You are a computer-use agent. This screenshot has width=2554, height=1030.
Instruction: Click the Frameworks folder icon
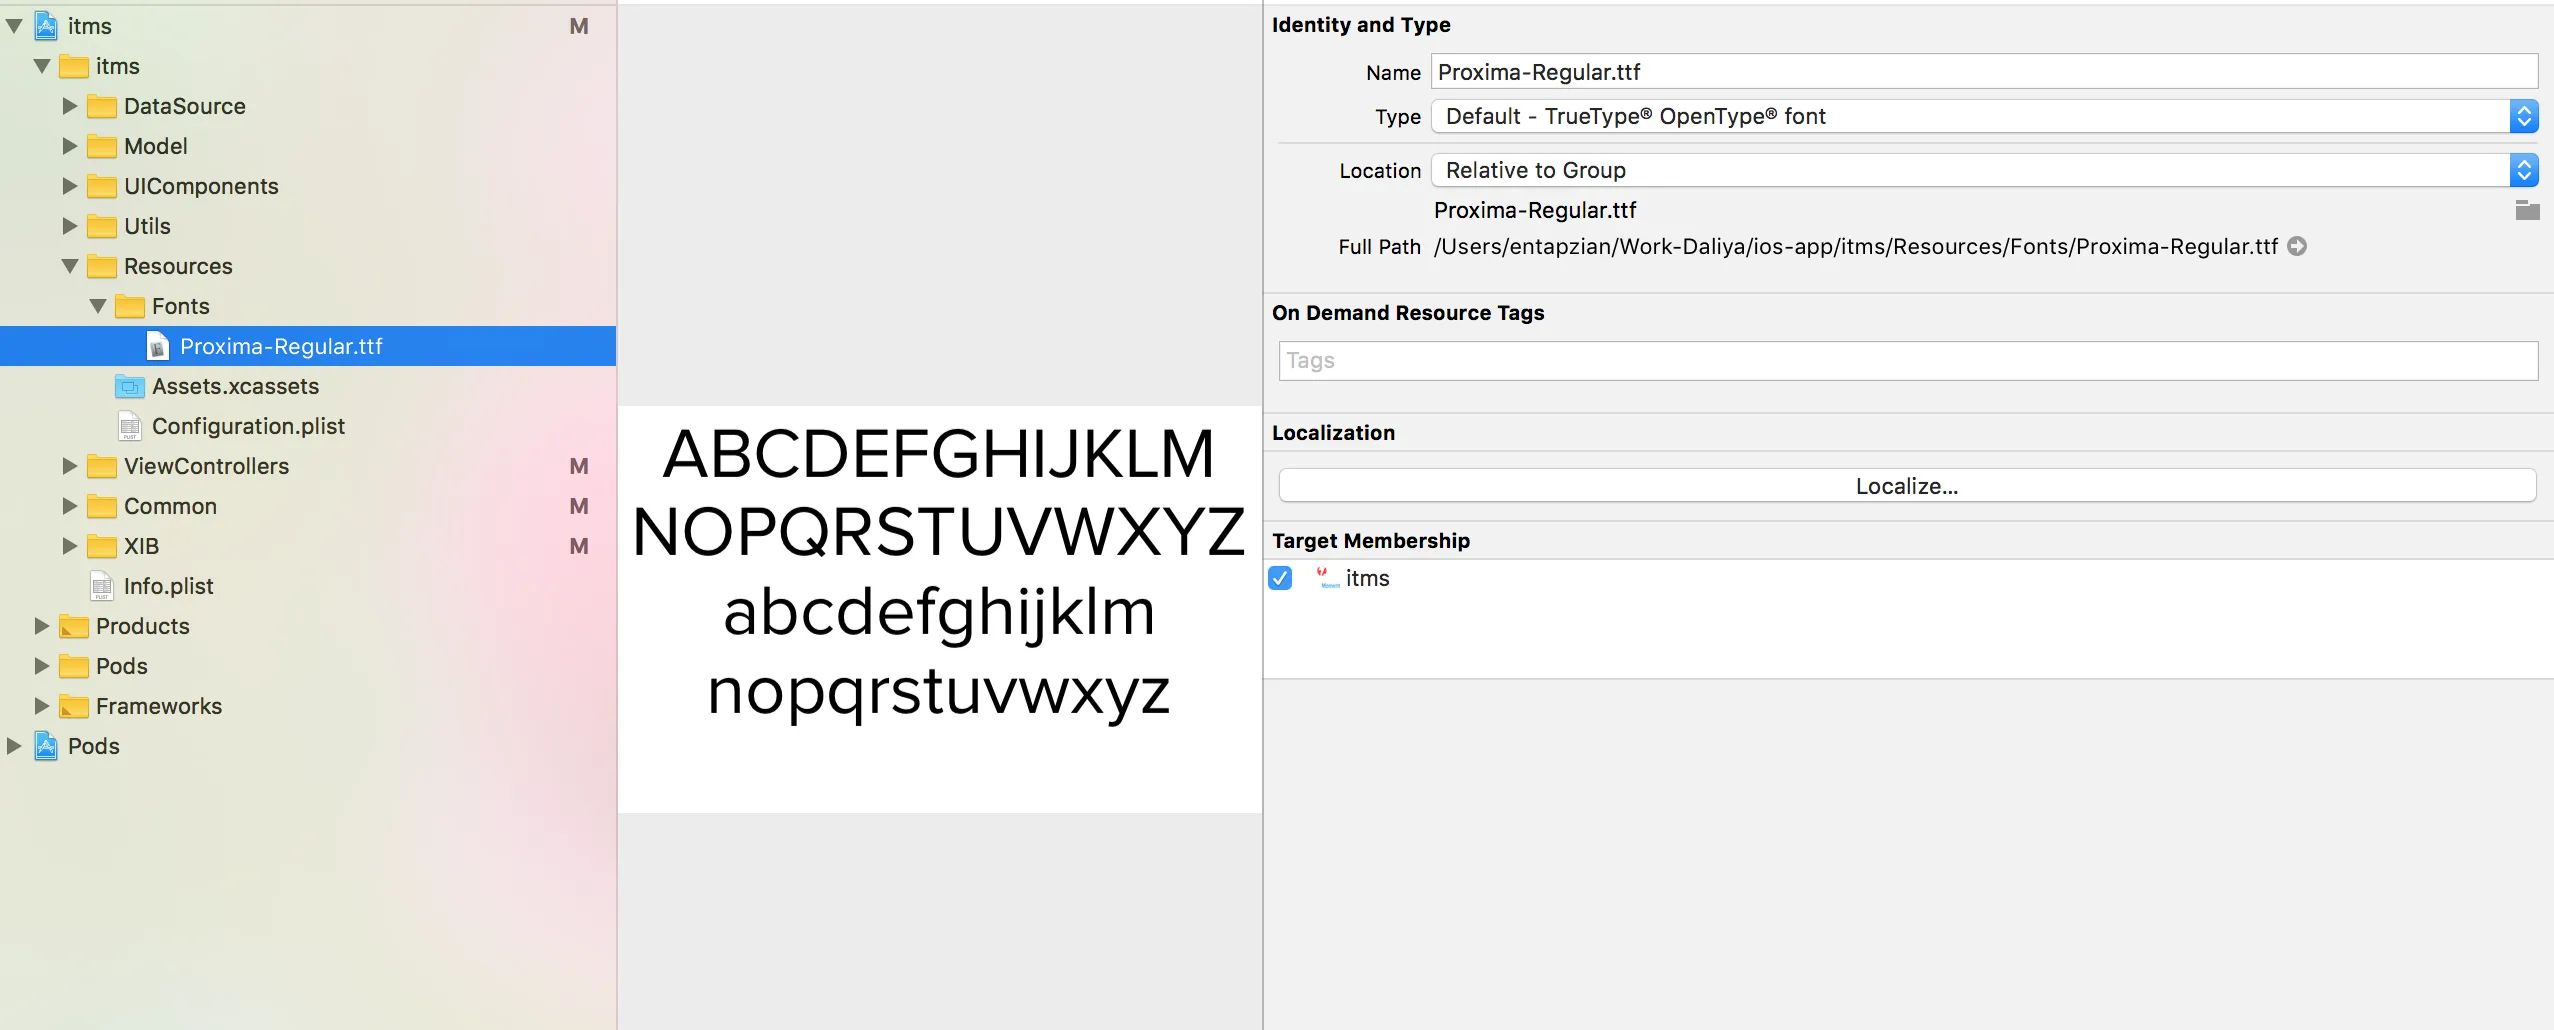coord(74,706)
